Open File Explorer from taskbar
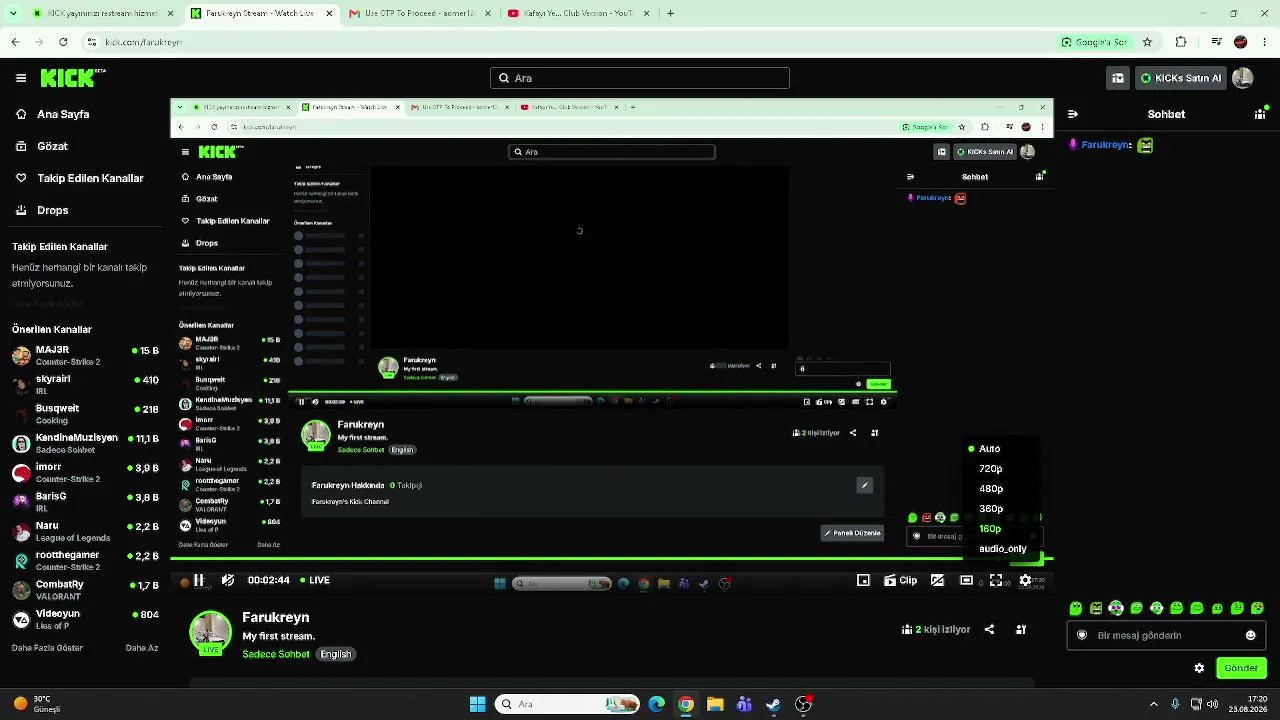Image resolution: width=1280 pixels, height=720 pixels. [x=715, y=704]
